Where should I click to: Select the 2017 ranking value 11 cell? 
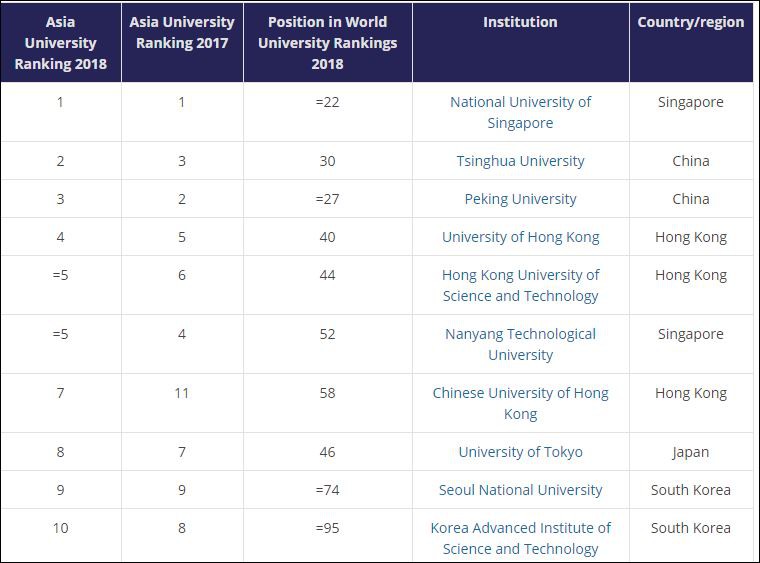point(181,393)
